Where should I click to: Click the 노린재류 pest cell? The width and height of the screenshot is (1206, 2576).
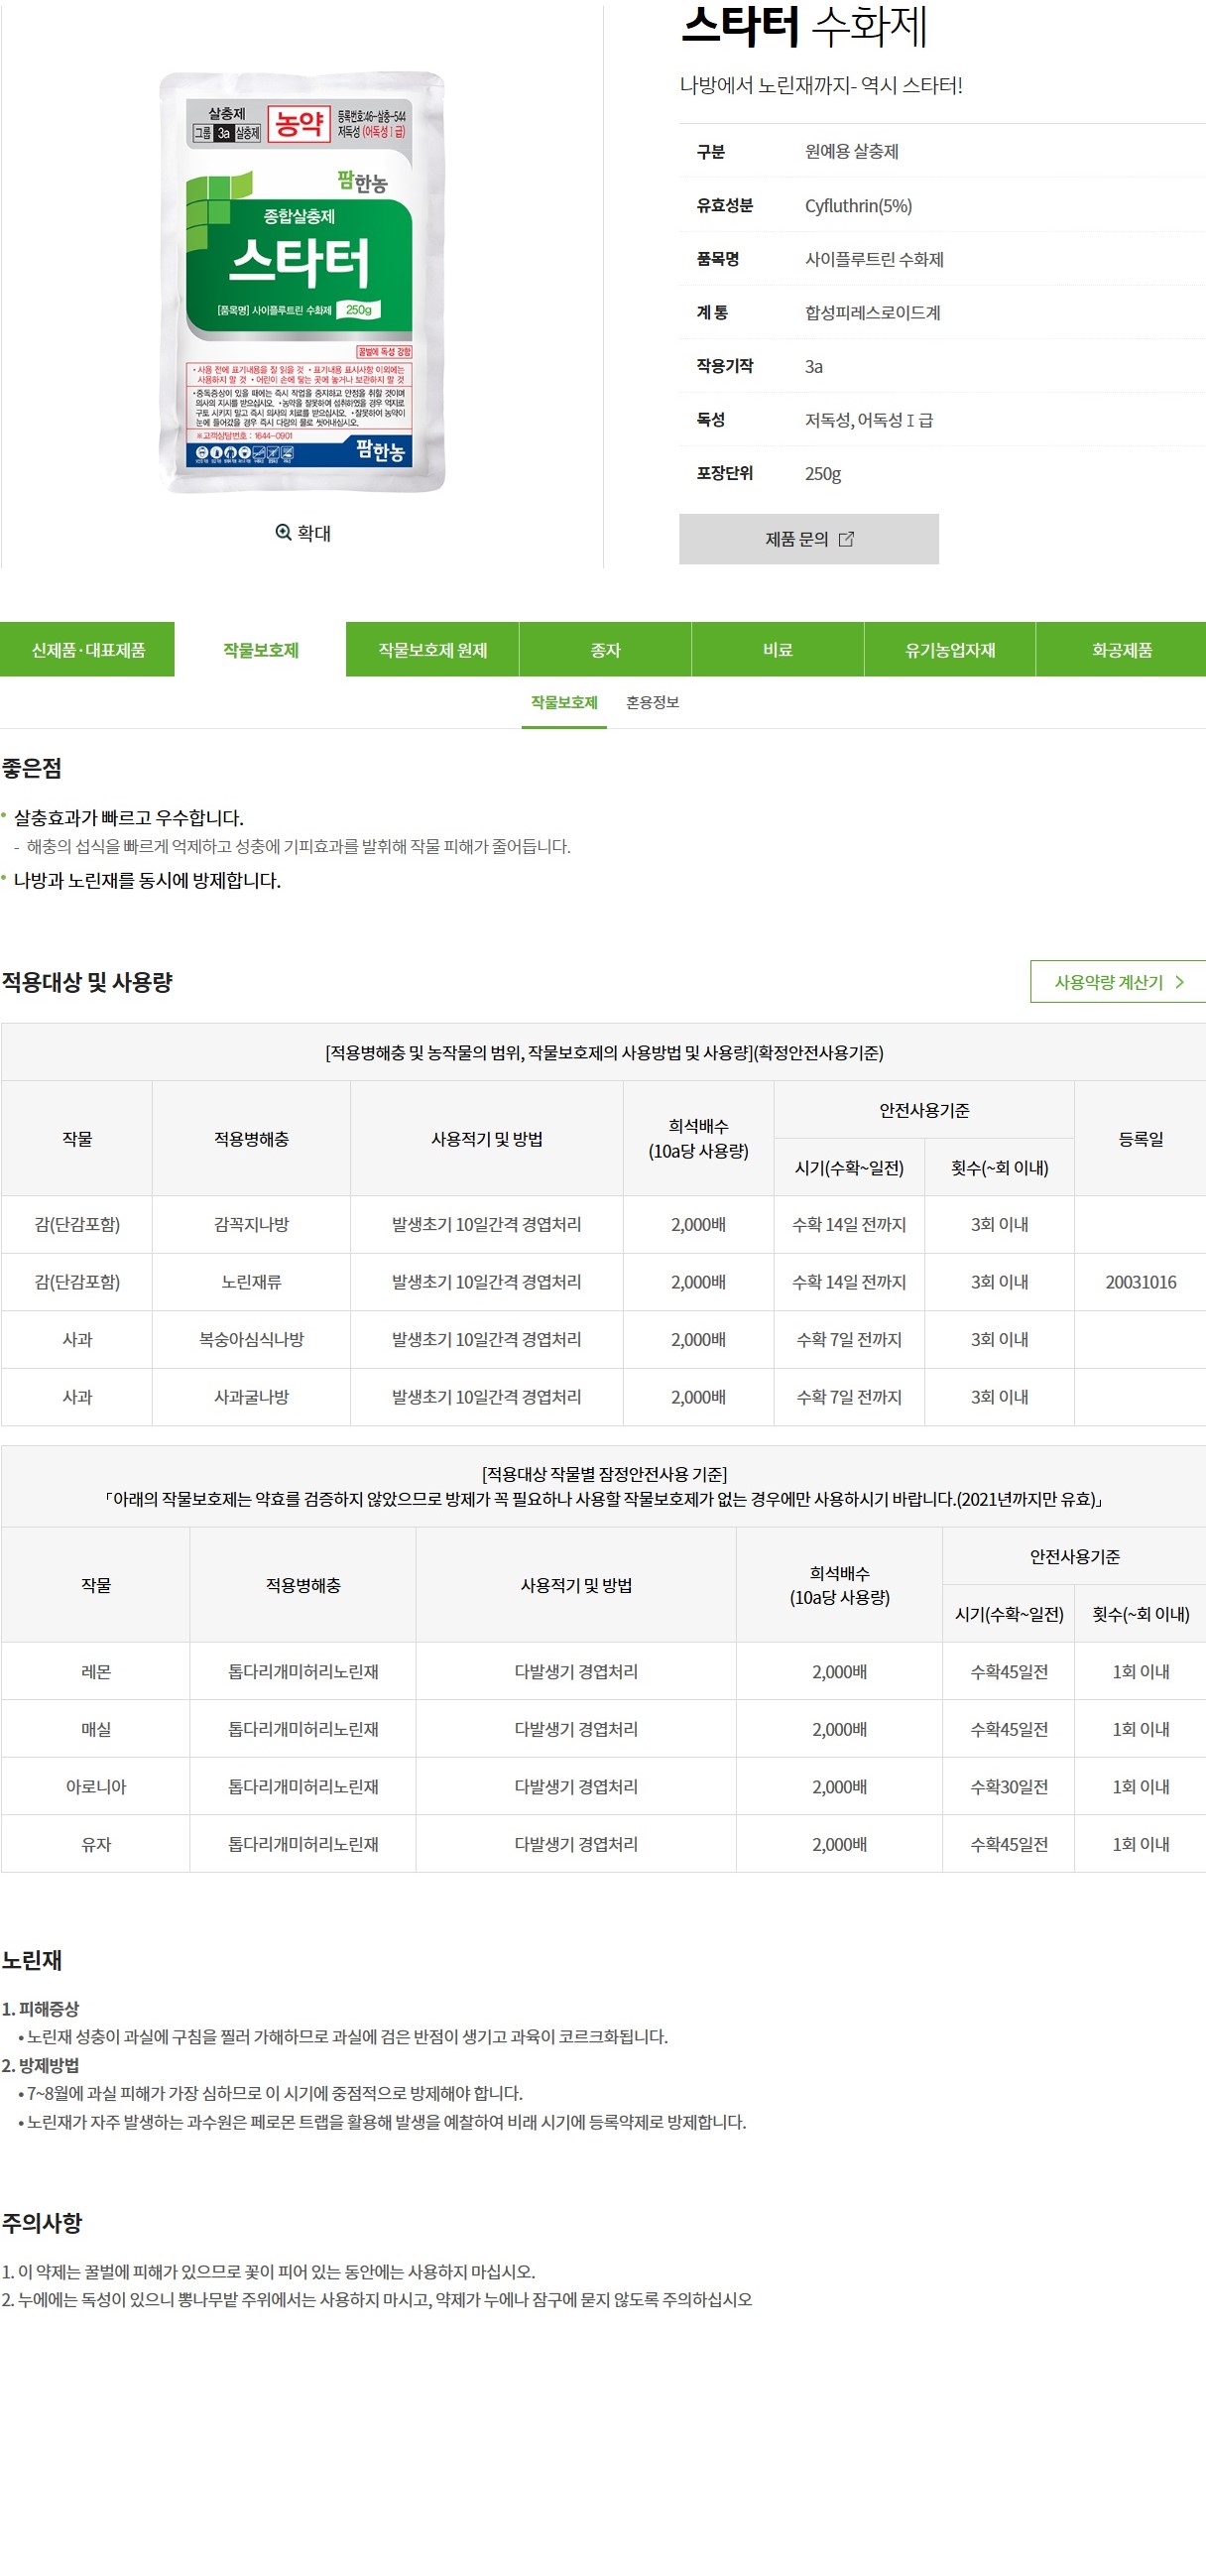coord(251,1282)
